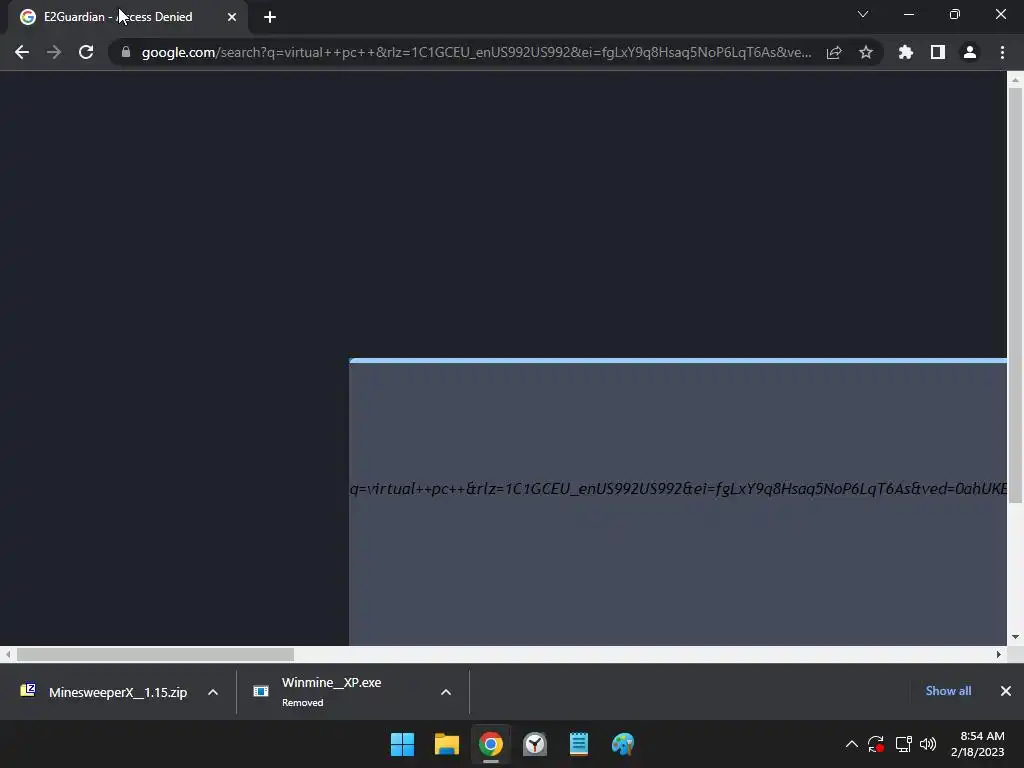
Task: Select the E2Guardian - Access Denied tab
Action: (127, 17)
